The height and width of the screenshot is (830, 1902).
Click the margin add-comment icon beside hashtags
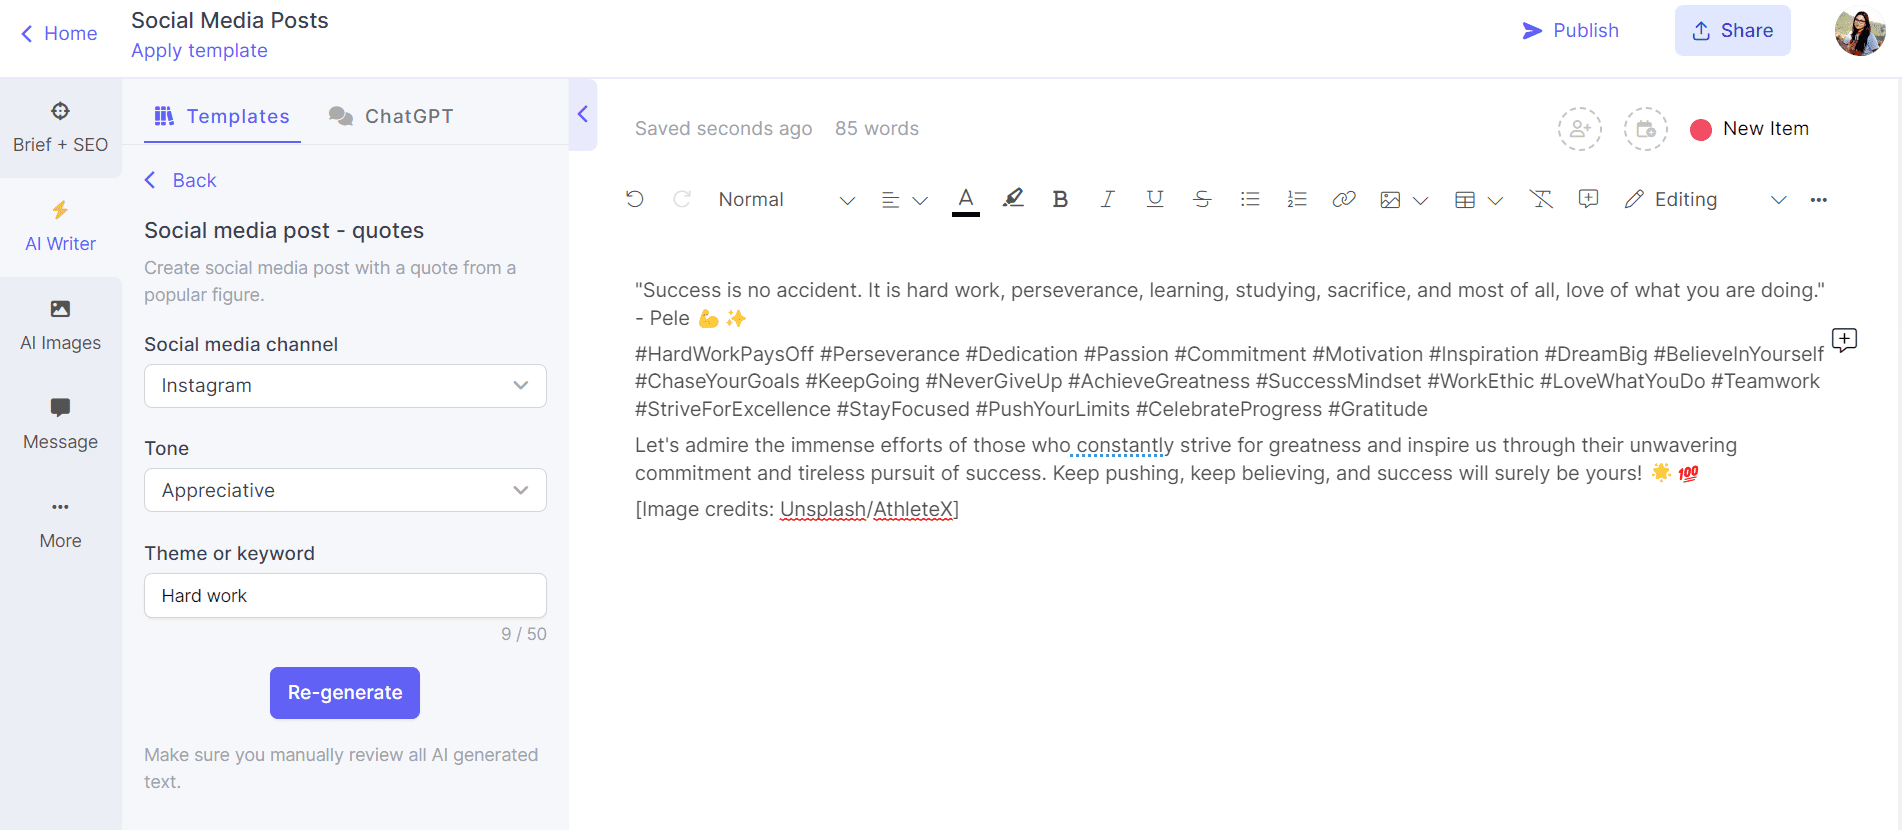1844,340
